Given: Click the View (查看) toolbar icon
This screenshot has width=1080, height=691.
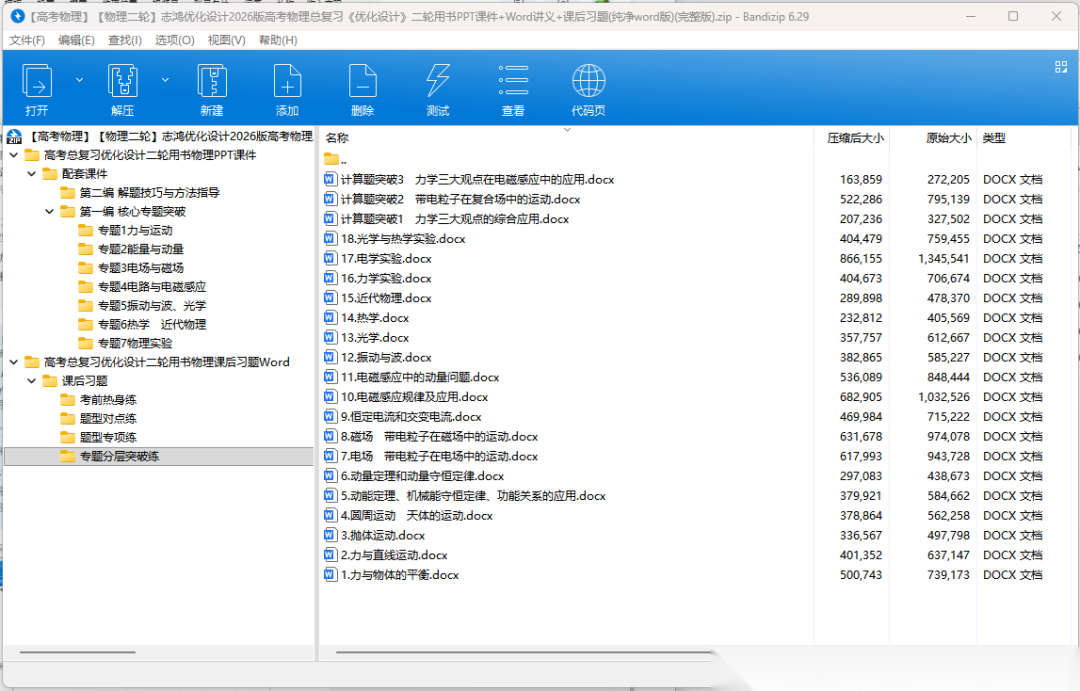Looking at the screenshot, I should click(x=513, y=82).
